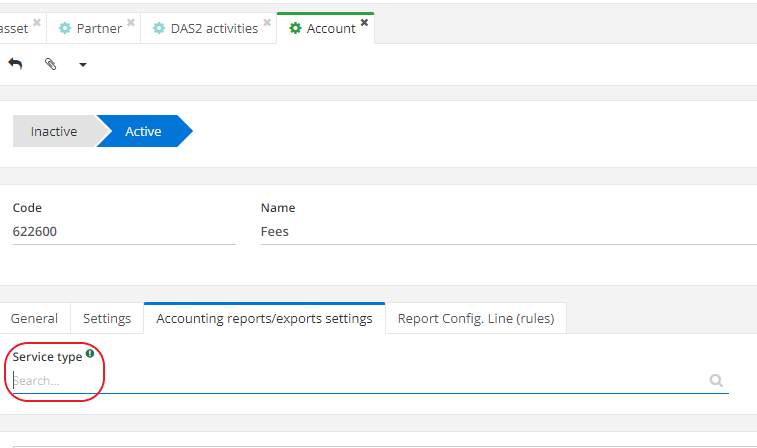
Task: Click the back arrow icon in toolbar
Action: click(x=15, y=64)
